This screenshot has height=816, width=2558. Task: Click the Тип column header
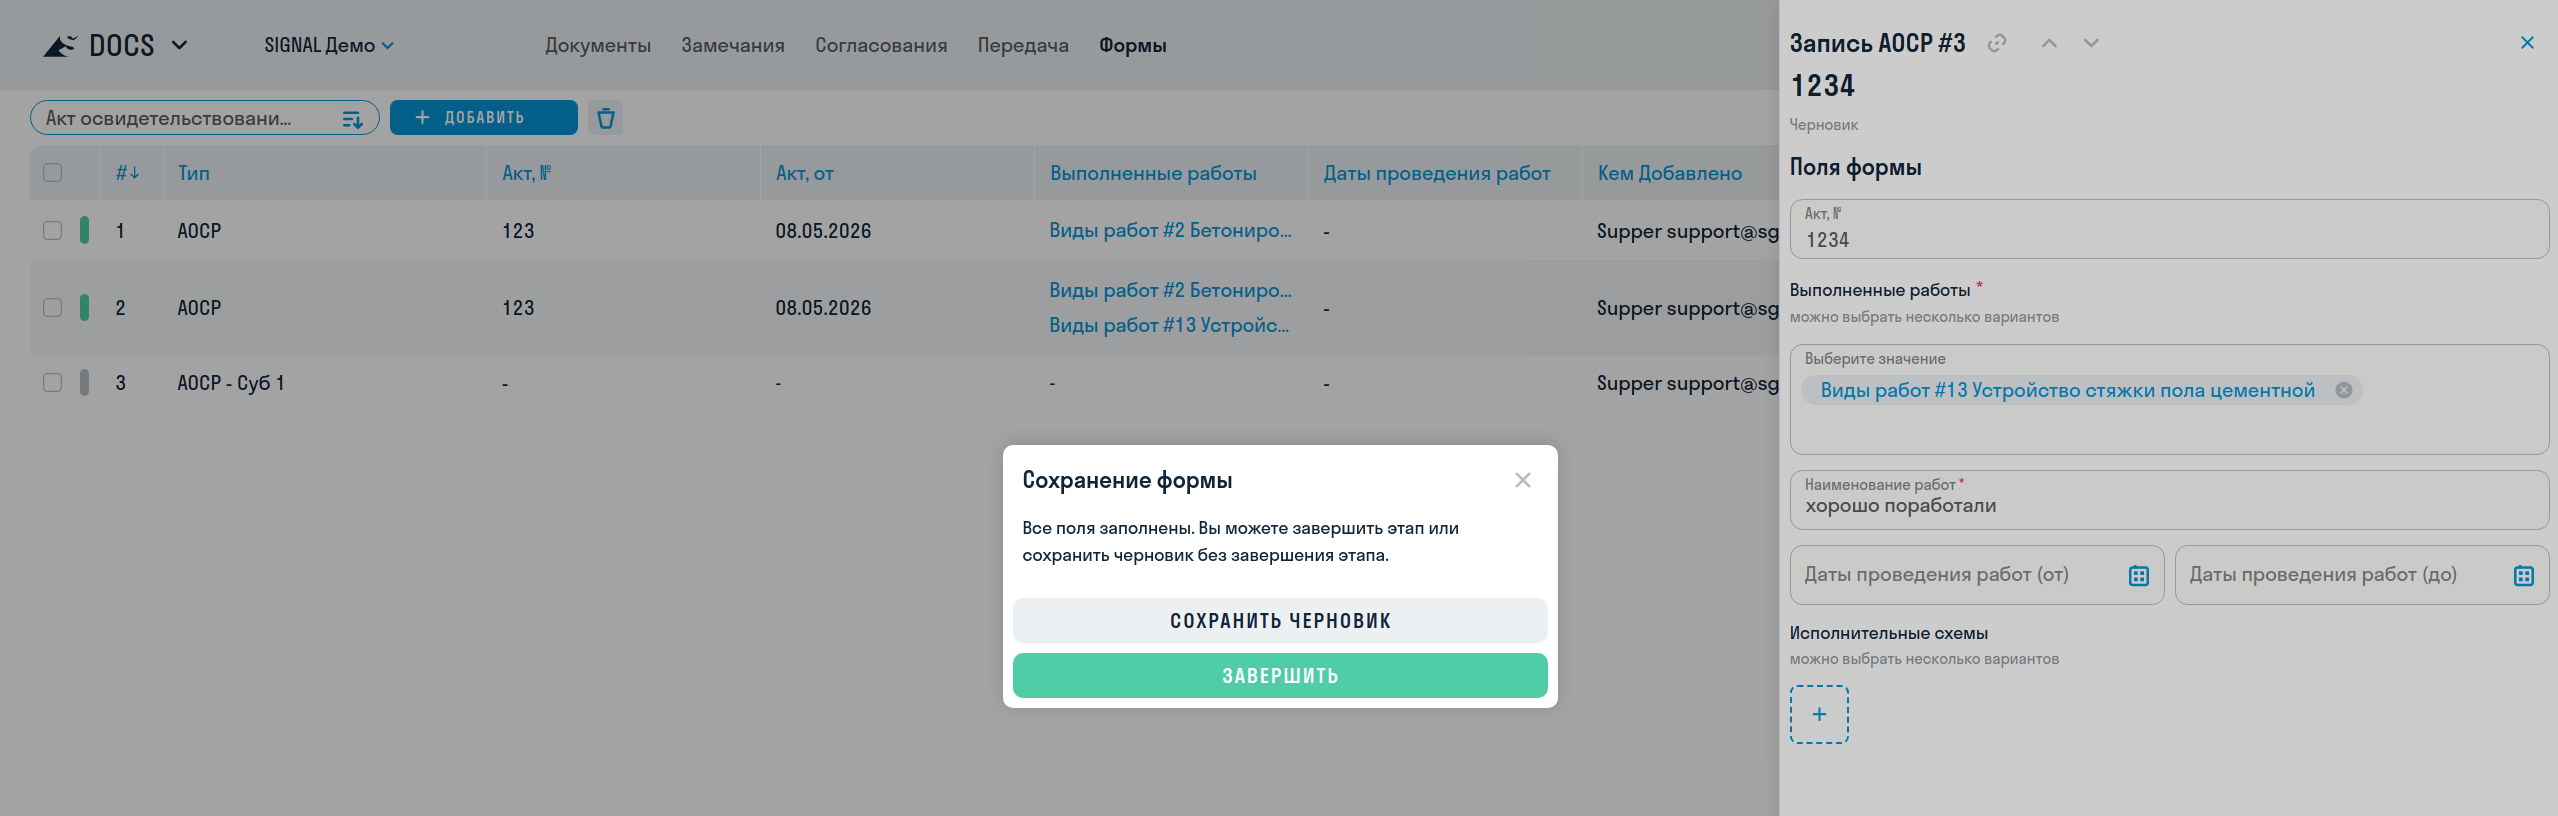coord(194,173)
